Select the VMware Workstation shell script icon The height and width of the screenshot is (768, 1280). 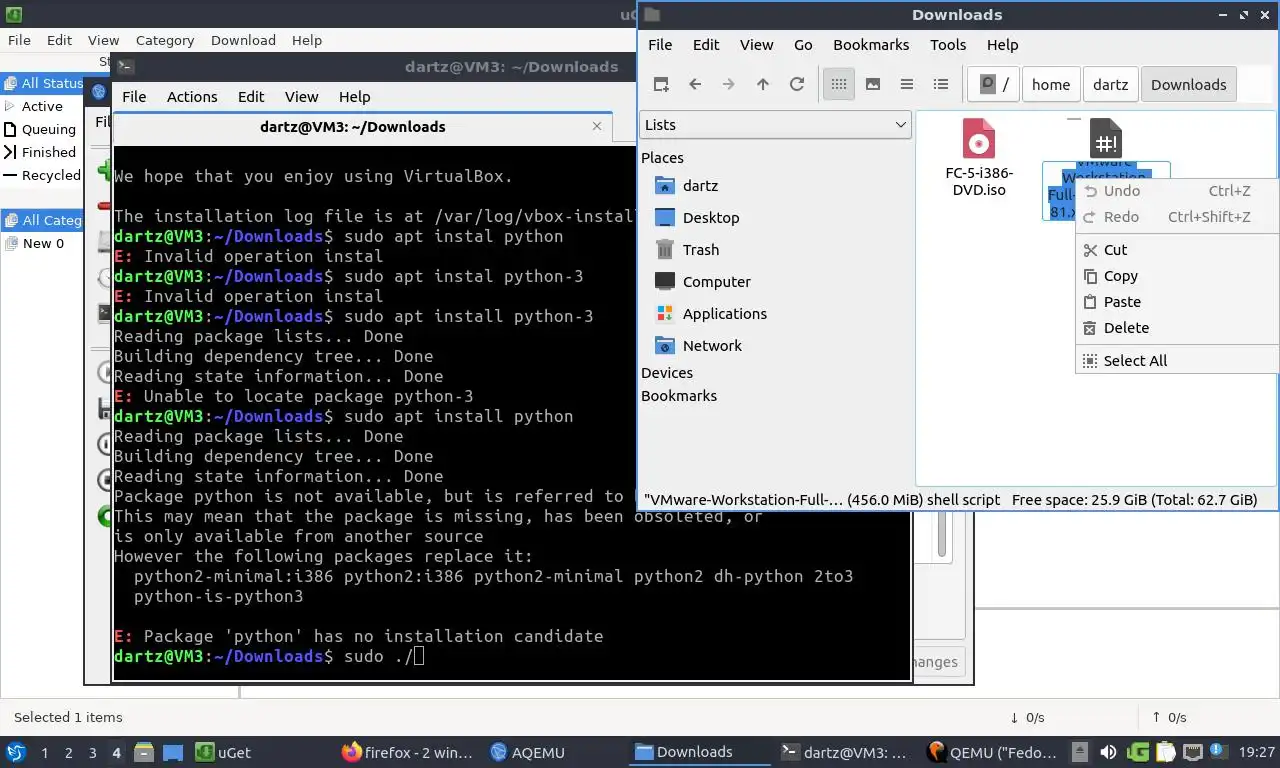[1106, 138]
